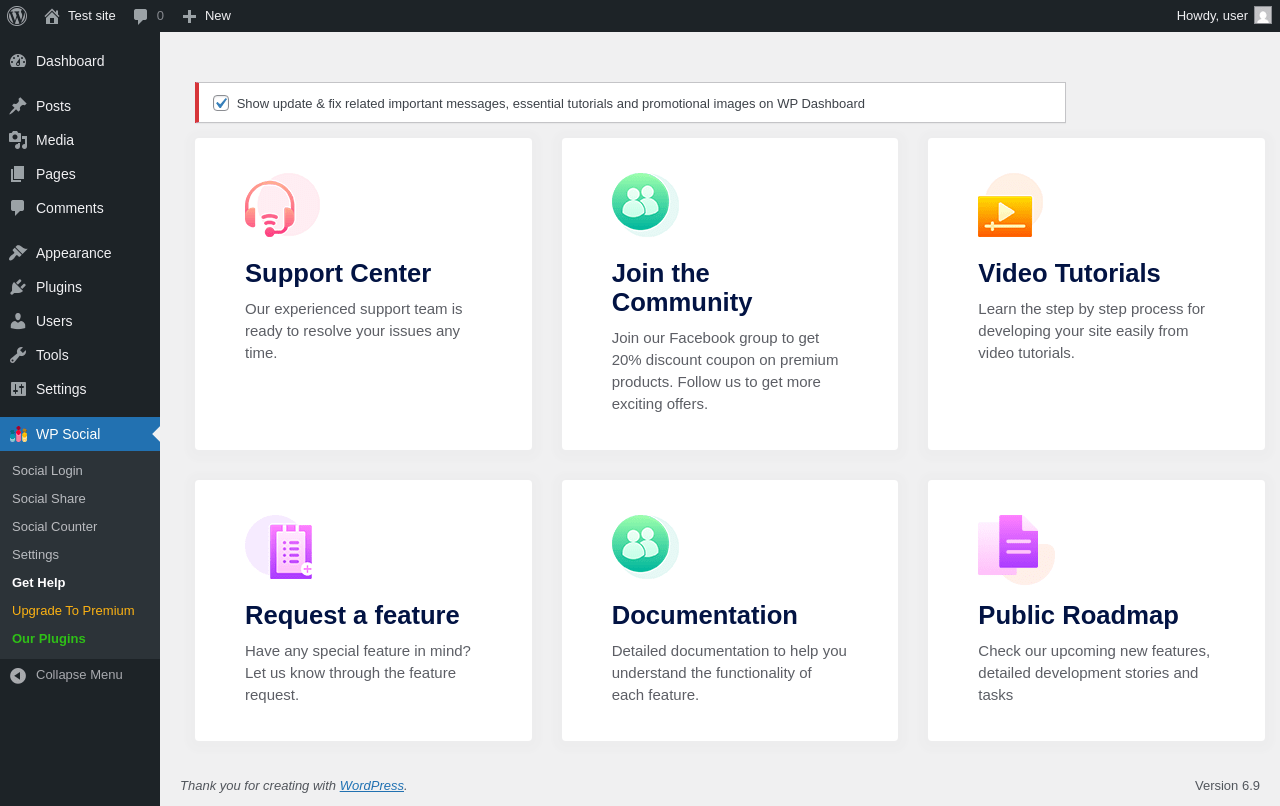Click the user avatar in top bar

(1263, 16)
